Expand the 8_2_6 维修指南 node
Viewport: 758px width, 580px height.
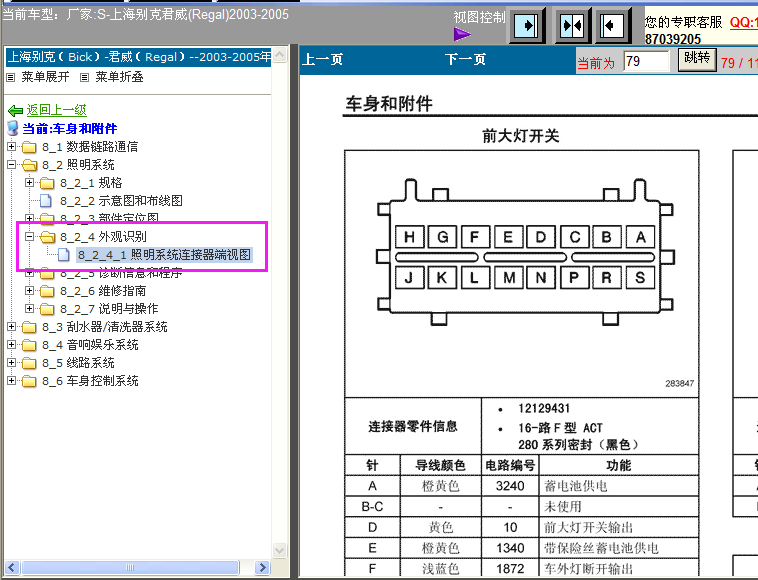[29, 290]
